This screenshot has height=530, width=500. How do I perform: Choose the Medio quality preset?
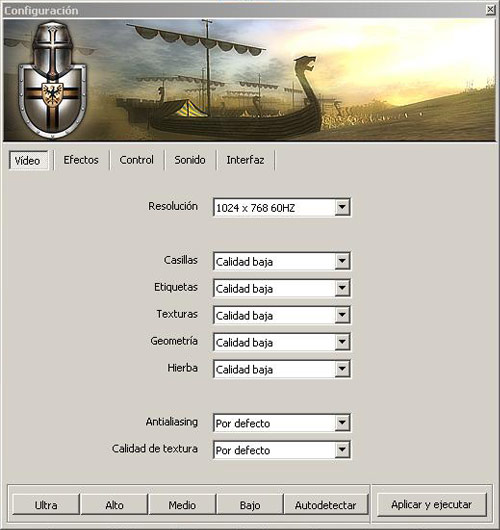(182, 505)
